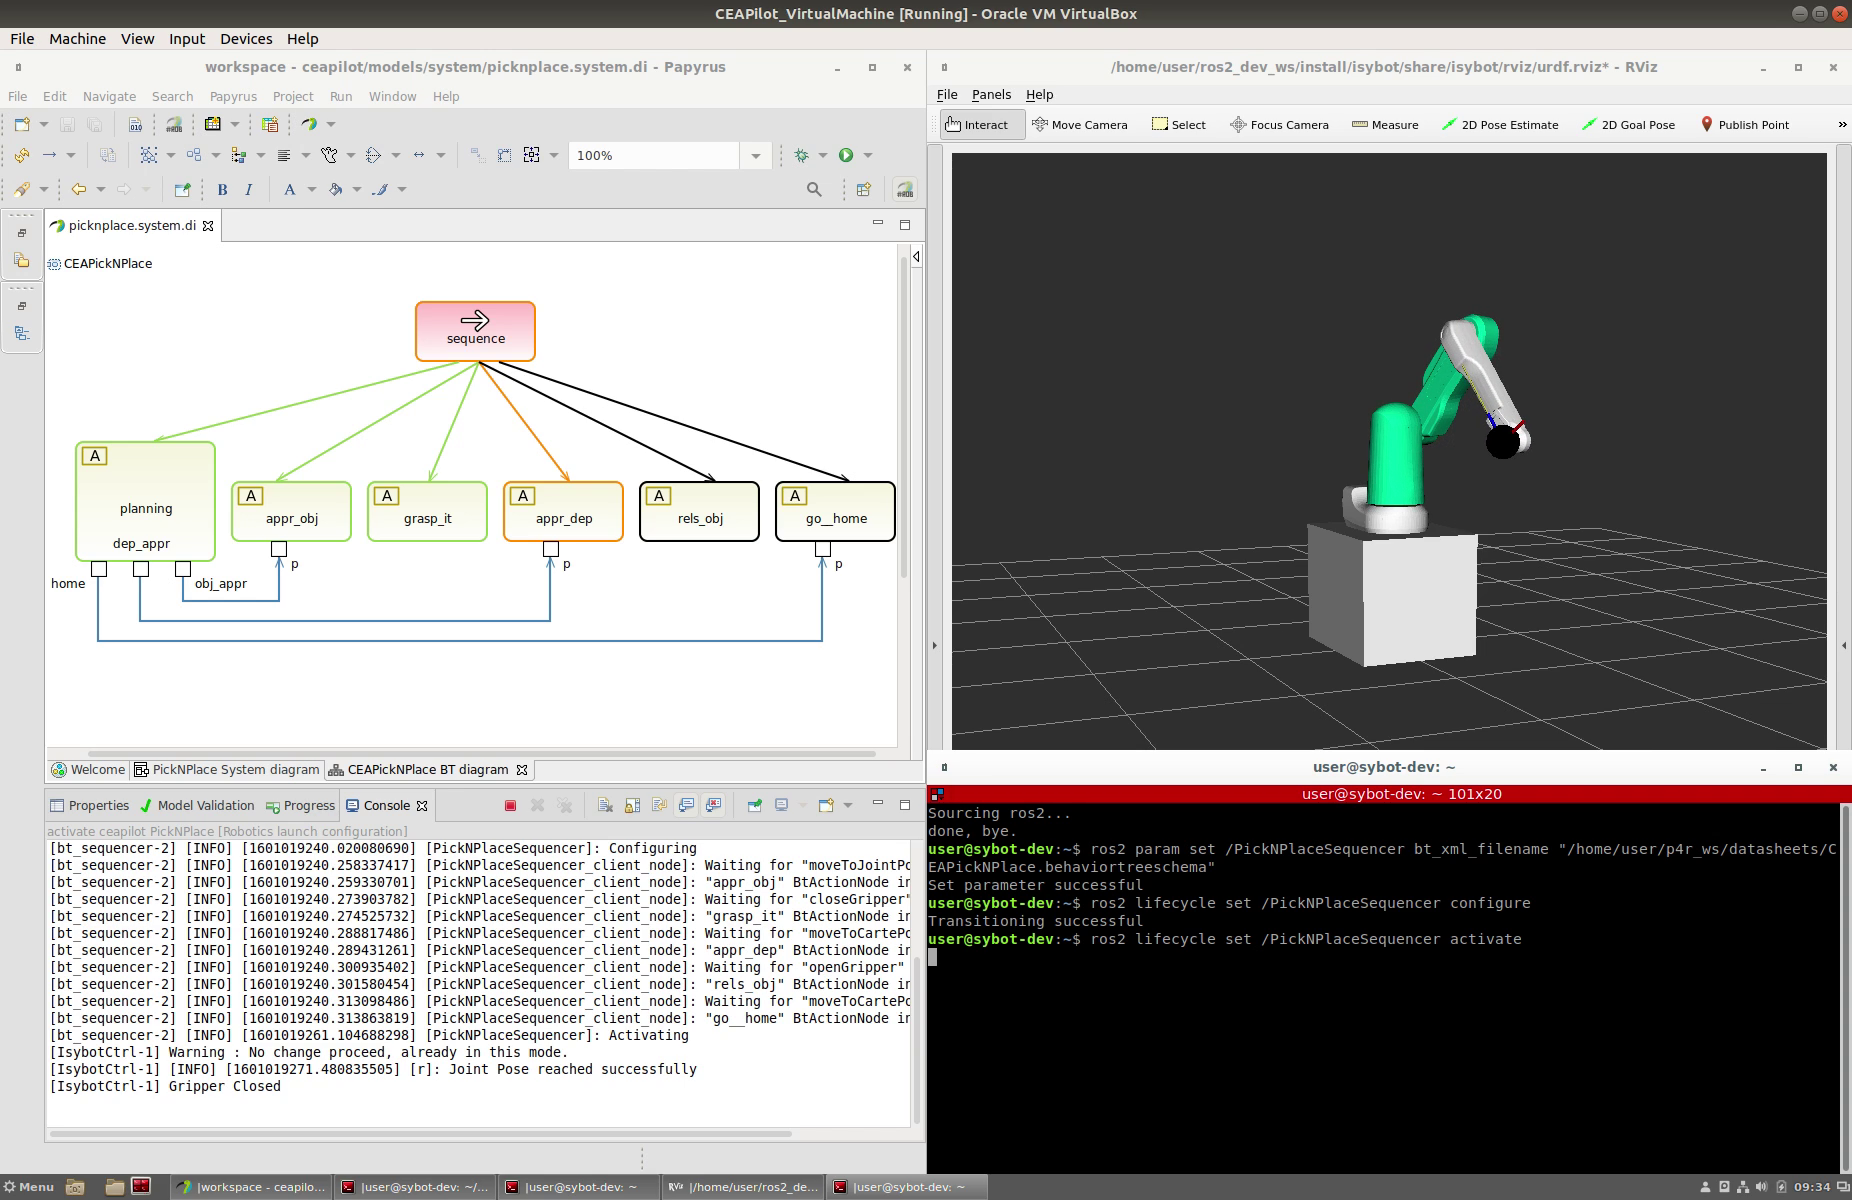
Task: Click the user@sybot-dev terminal taskbar entry
Action: [x=903, y=1186]
